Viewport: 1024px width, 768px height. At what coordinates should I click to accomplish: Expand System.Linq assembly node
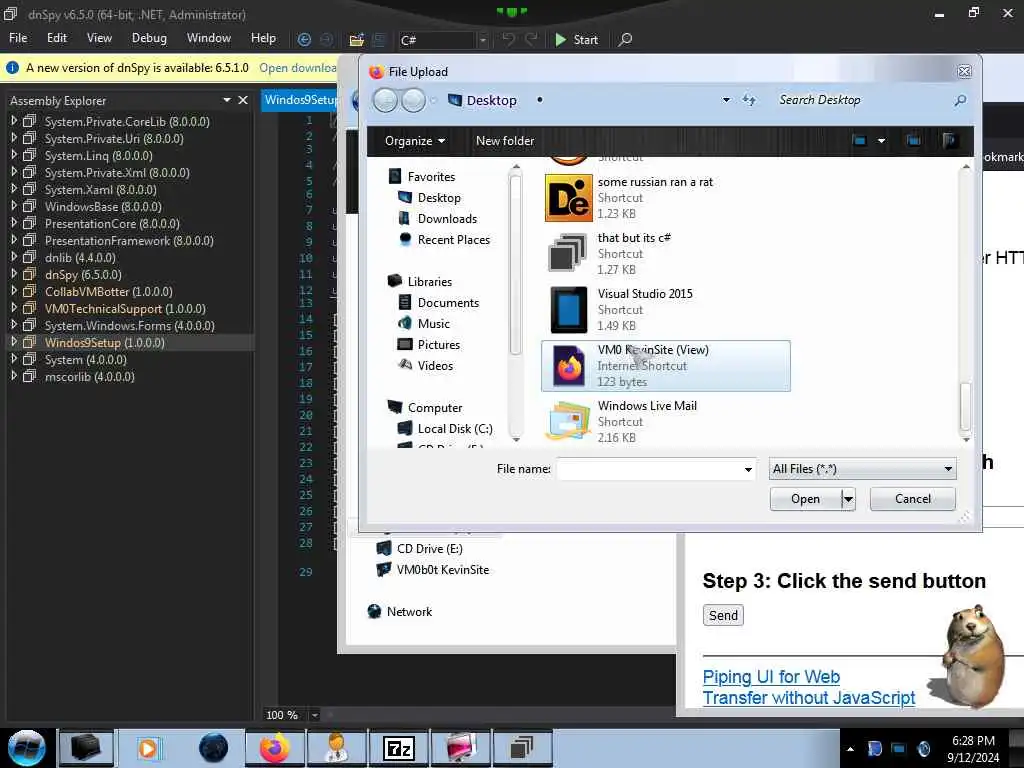(x=14, y=155)
